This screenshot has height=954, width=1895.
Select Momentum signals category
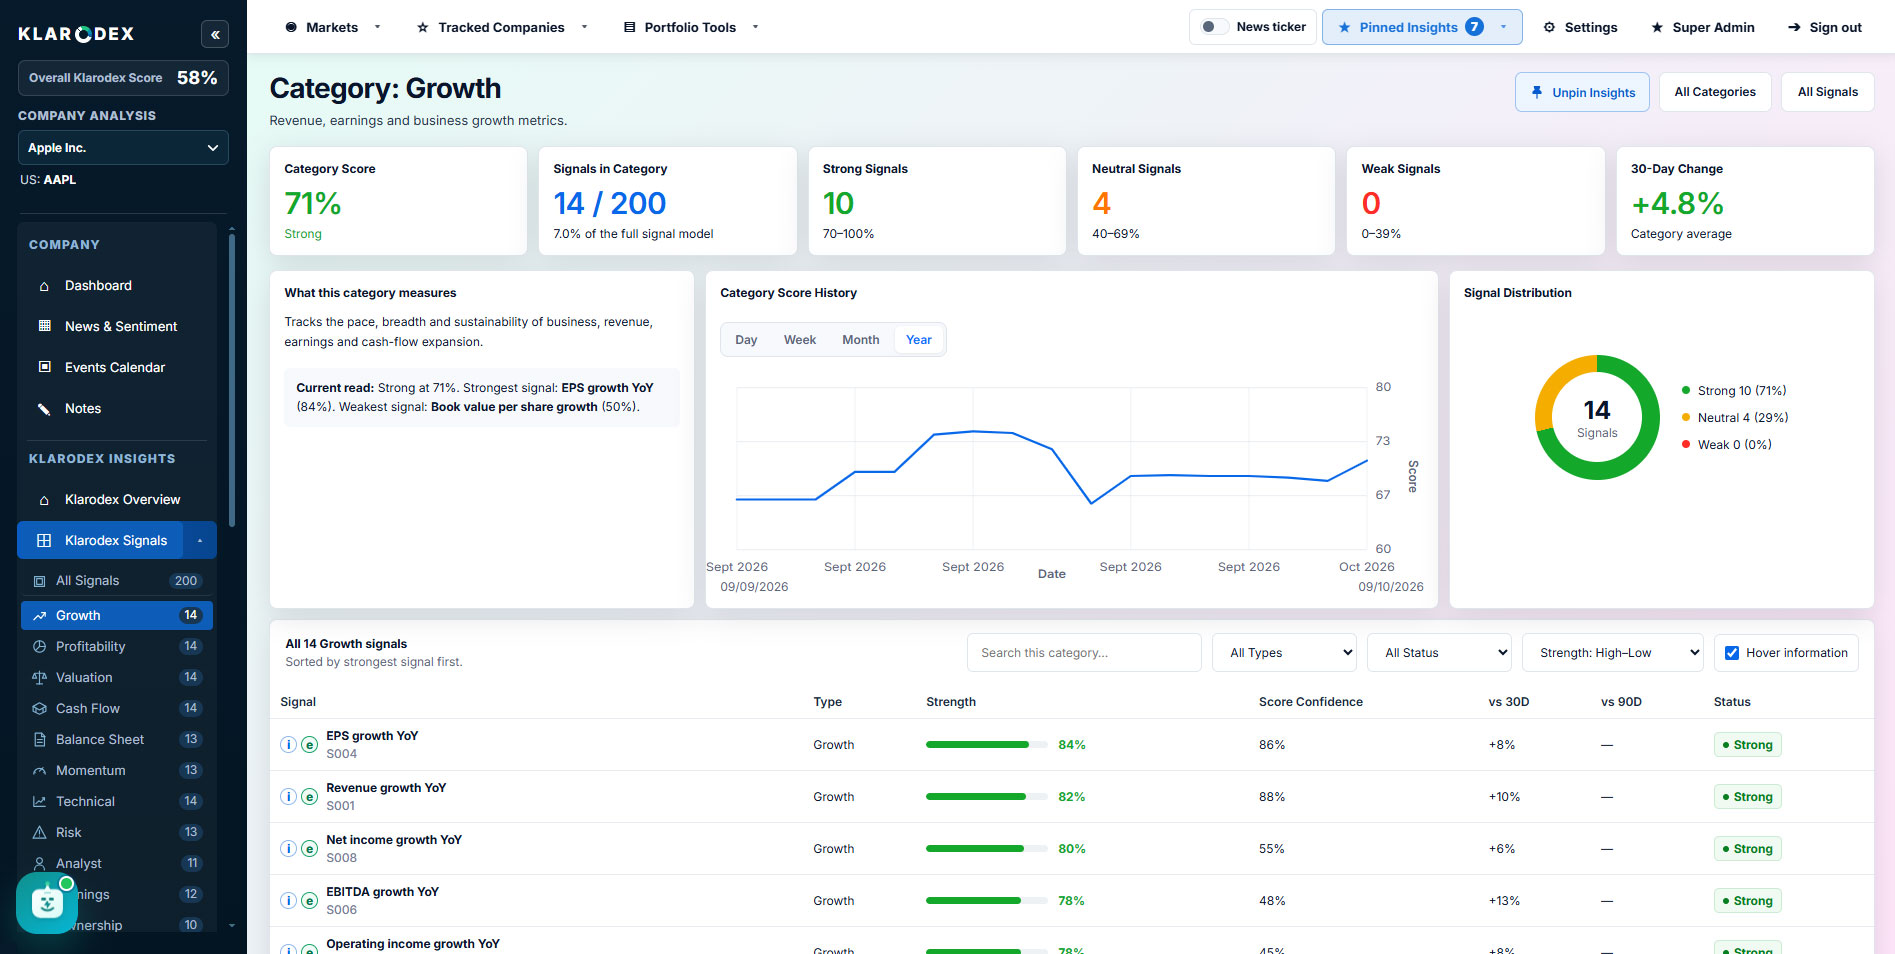(117, 771)
